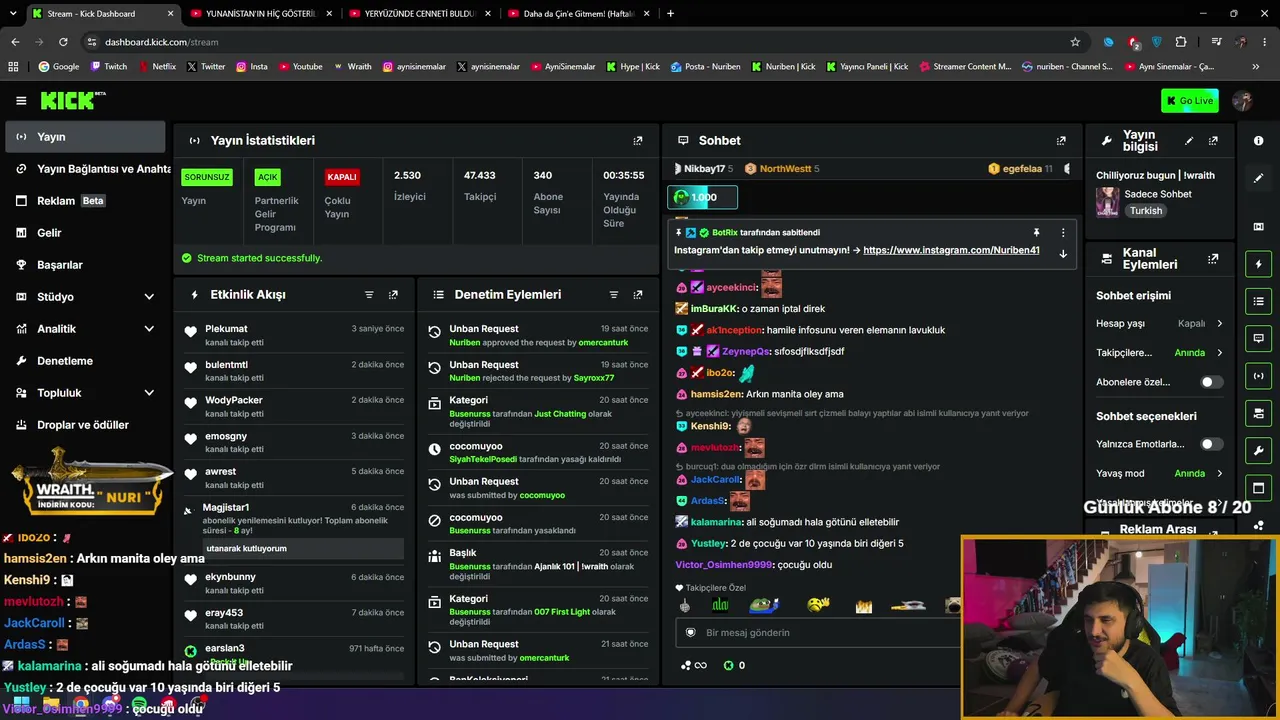The height and width of the screenshot is (720, 1280).
Task: Click the broadcast signal icon in the right rail
Action: point(1258,376)
